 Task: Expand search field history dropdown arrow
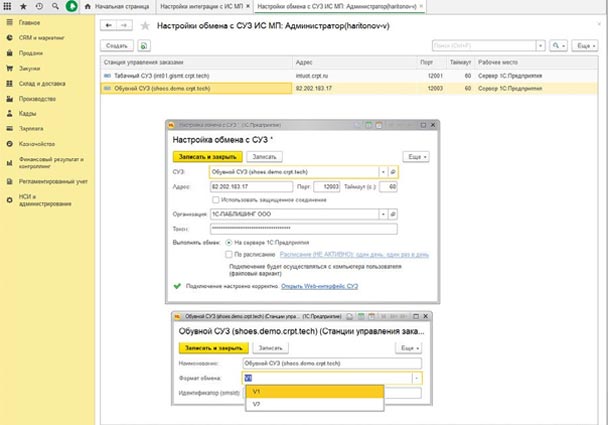[x=541, y=46]
